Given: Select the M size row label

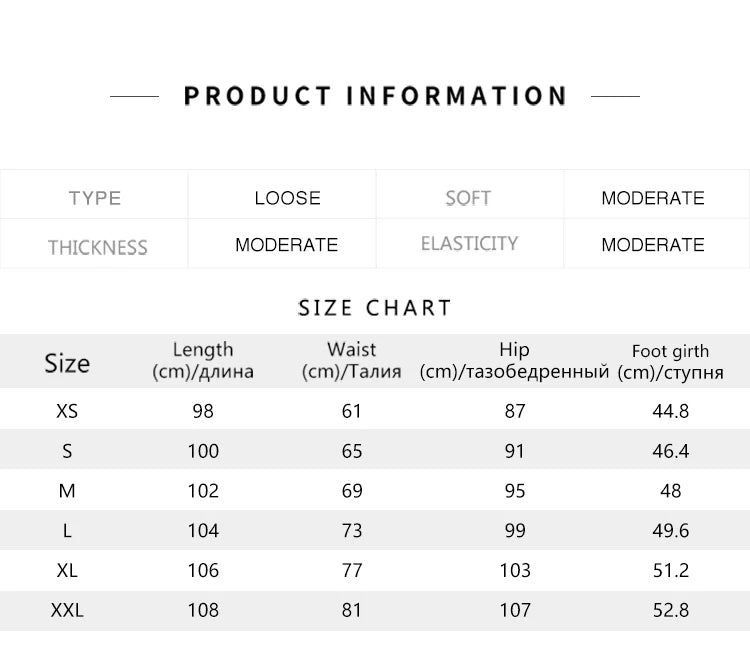Looking at the screenshot, I should coord(67,491).
